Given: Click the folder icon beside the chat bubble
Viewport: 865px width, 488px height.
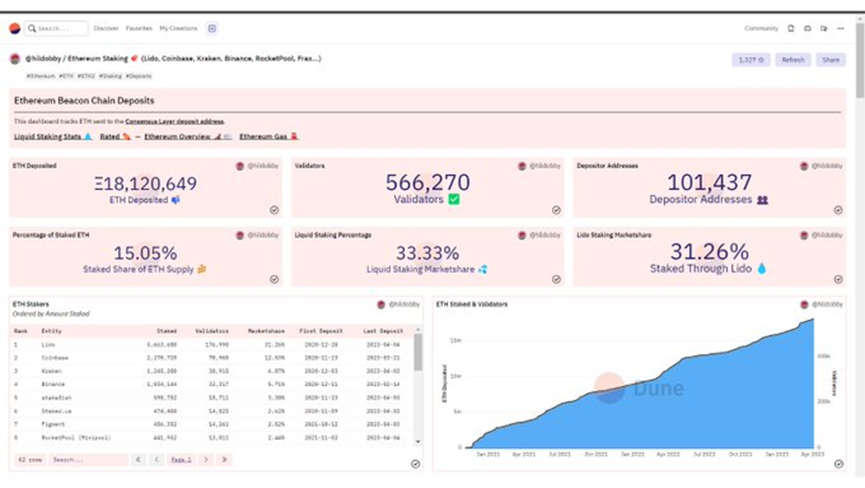Looking at the screenshot, I should coord(824,28).
